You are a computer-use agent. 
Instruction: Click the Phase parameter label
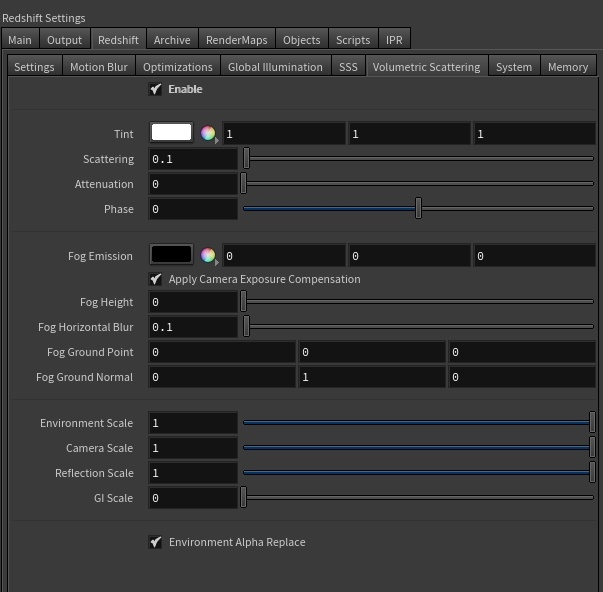(x=119, y=209)
